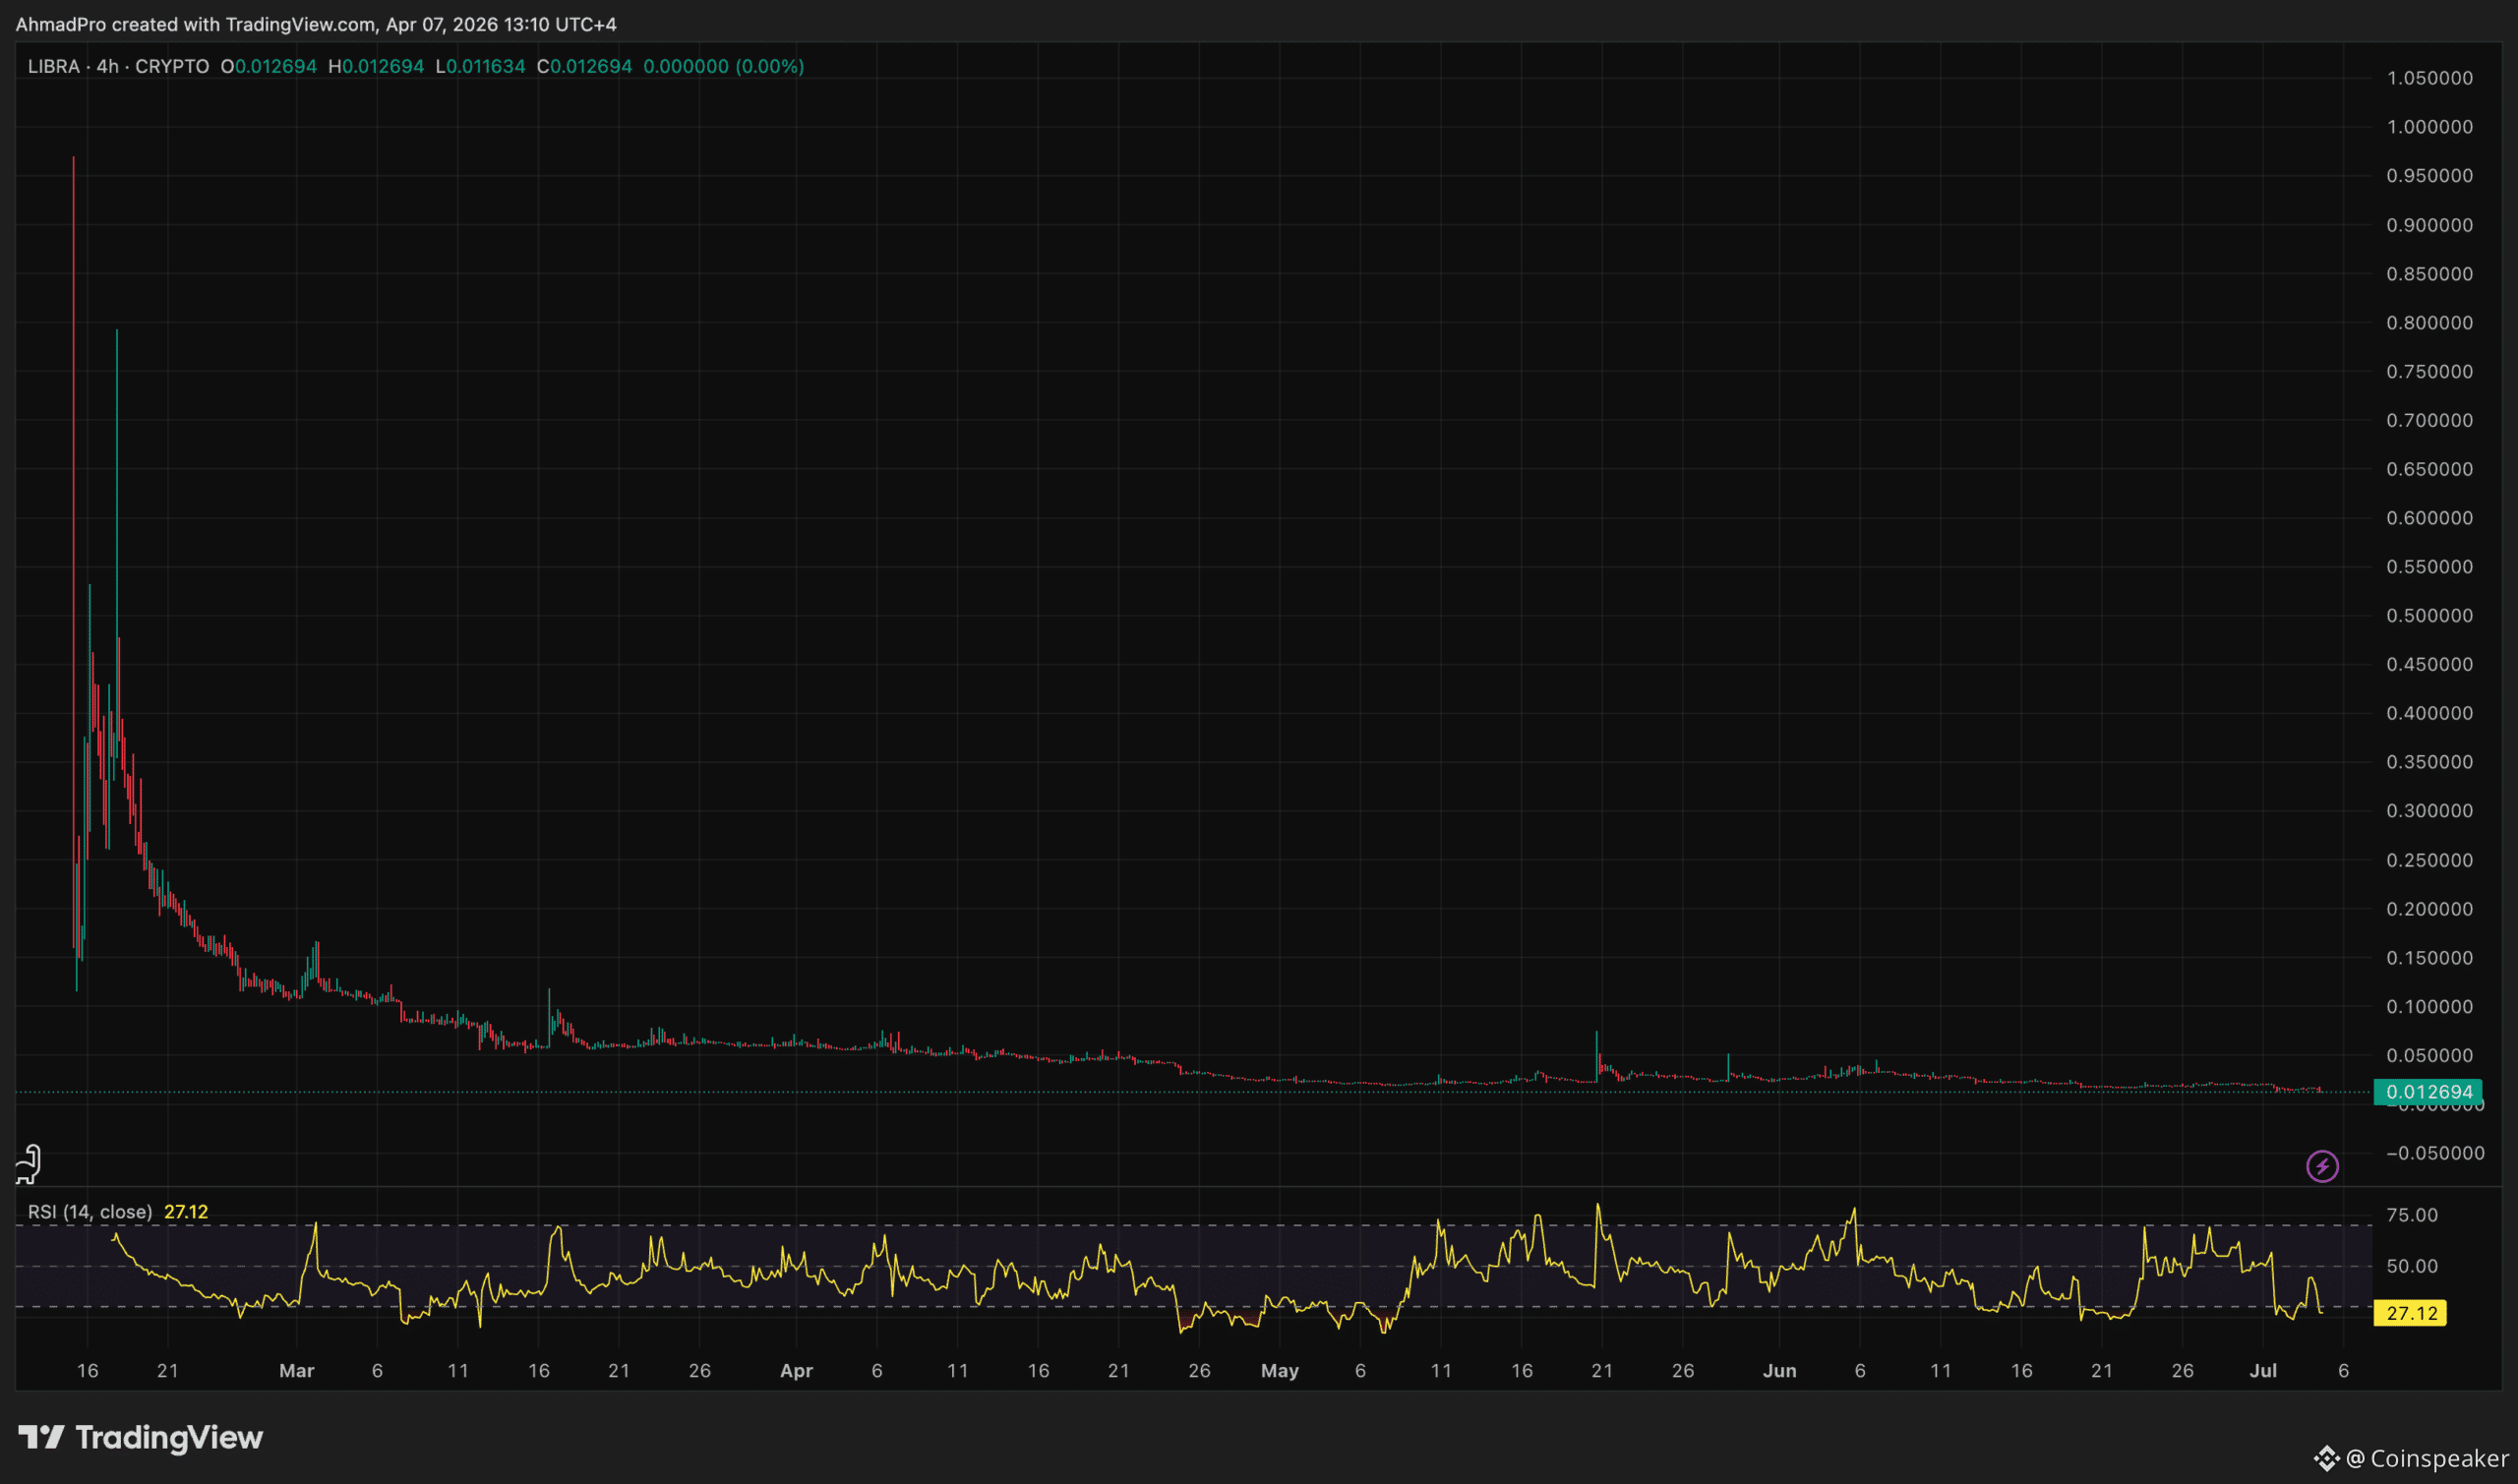
Task: Click the Binance-style diamond icon beside Coinspeaker
Action: tap(2326, 1458)
